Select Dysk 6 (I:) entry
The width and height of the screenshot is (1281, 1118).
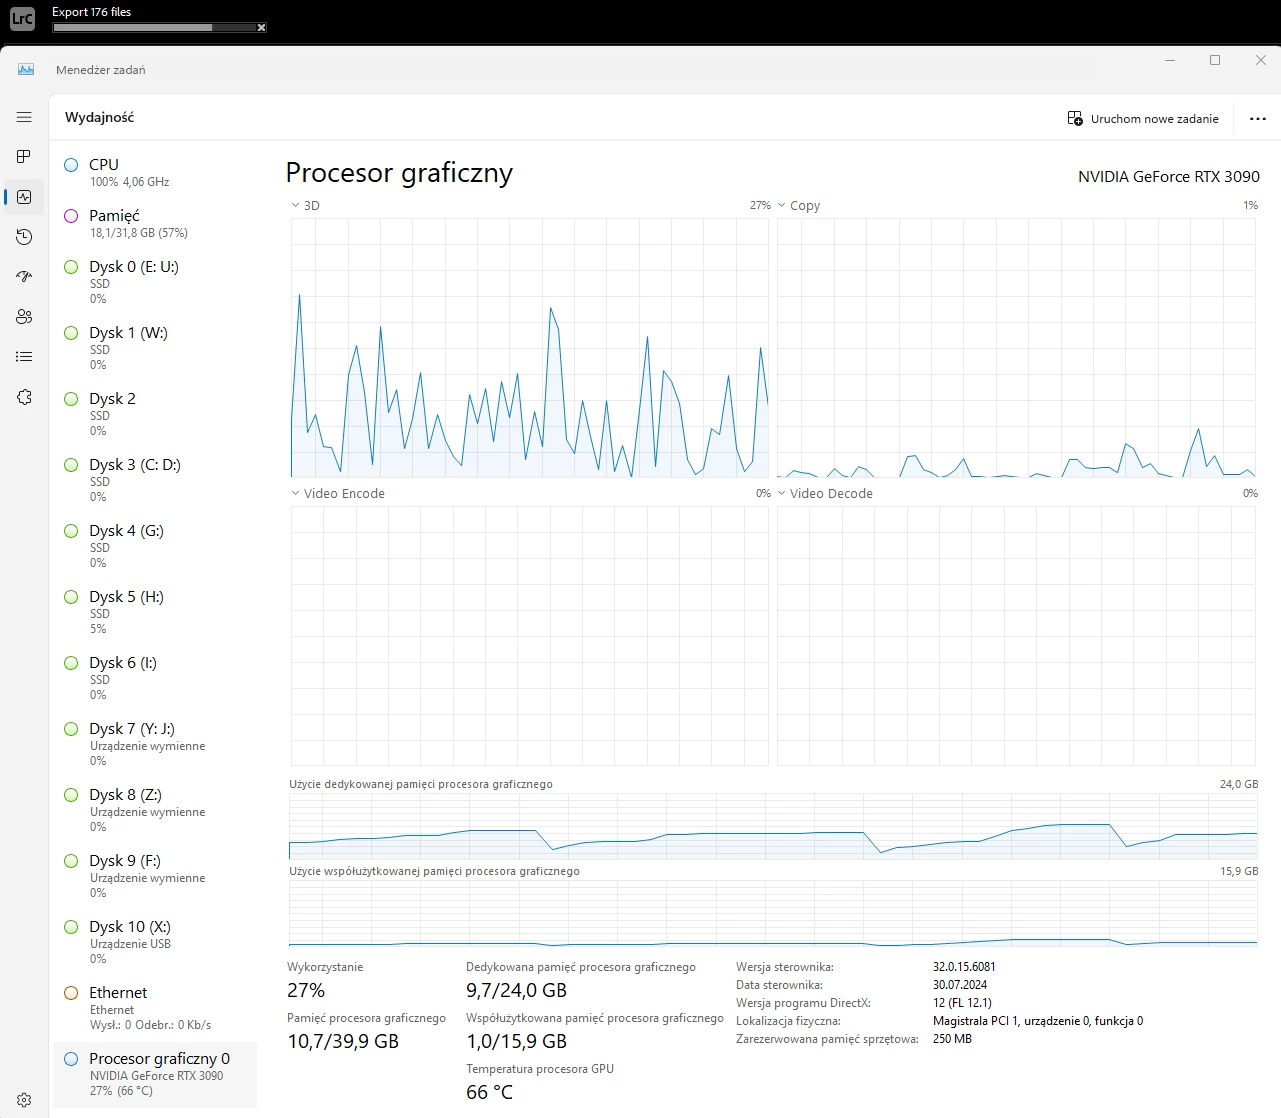tap(154, 678)
